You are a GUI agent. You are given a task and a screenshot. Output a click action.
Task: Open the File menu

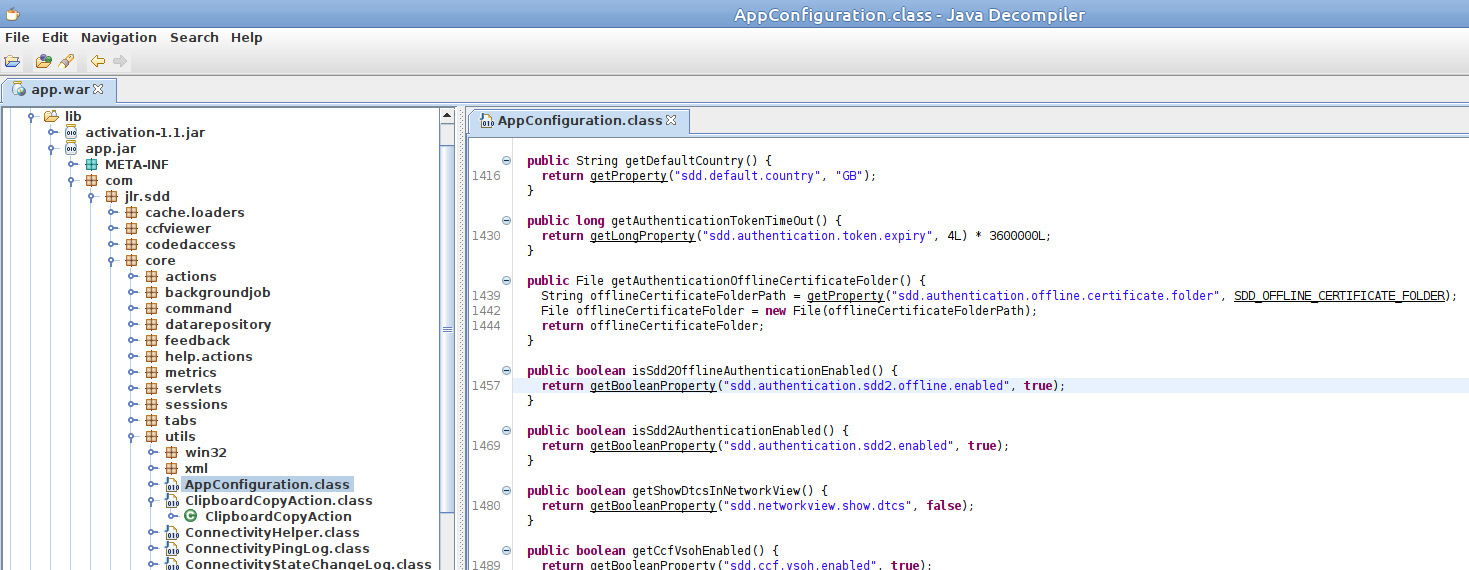click(x=17, y=37)
